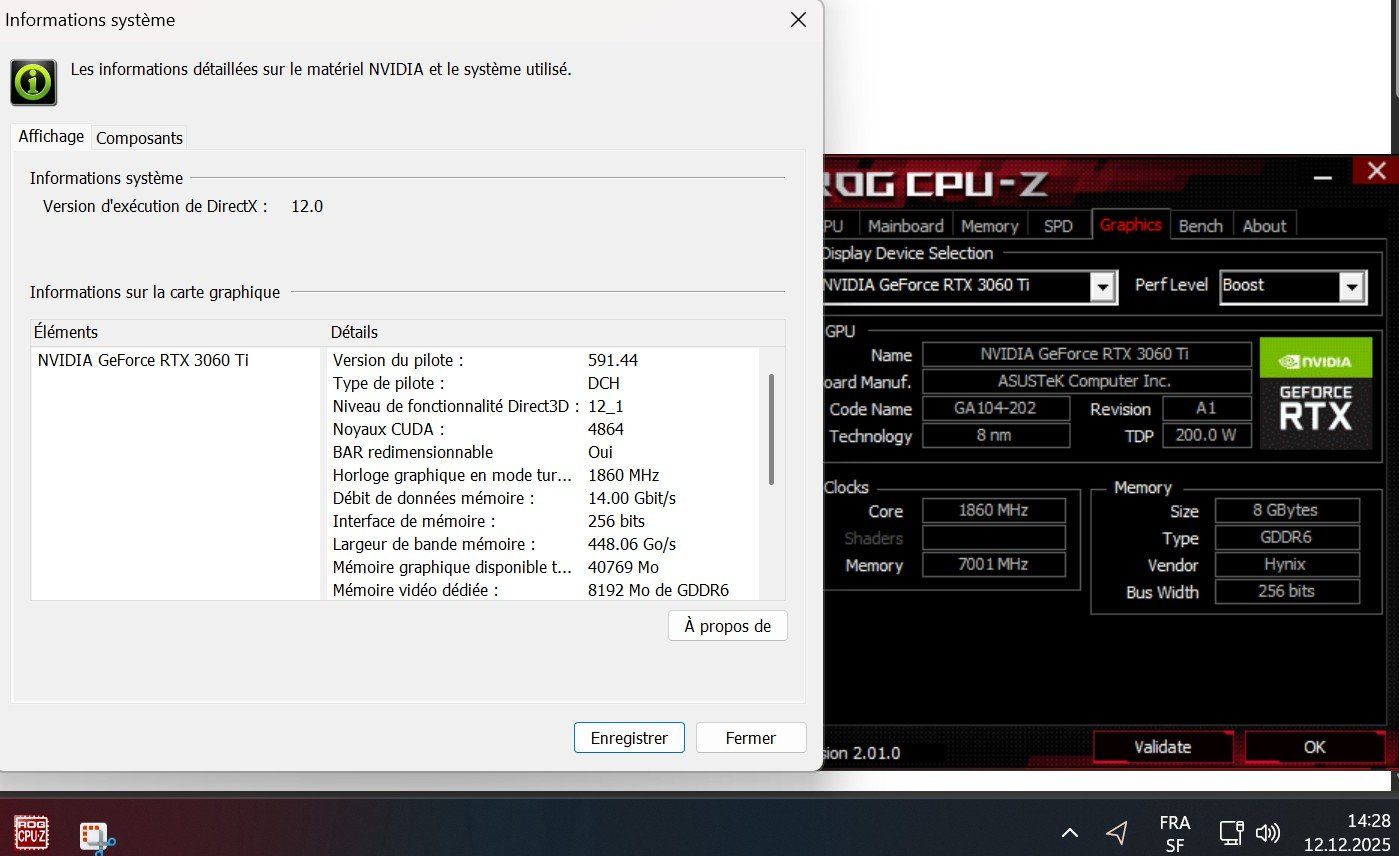Open the Snipping Tool taskbar icon
This screenshot has height=856, width=1399.
tap(97, 837)
